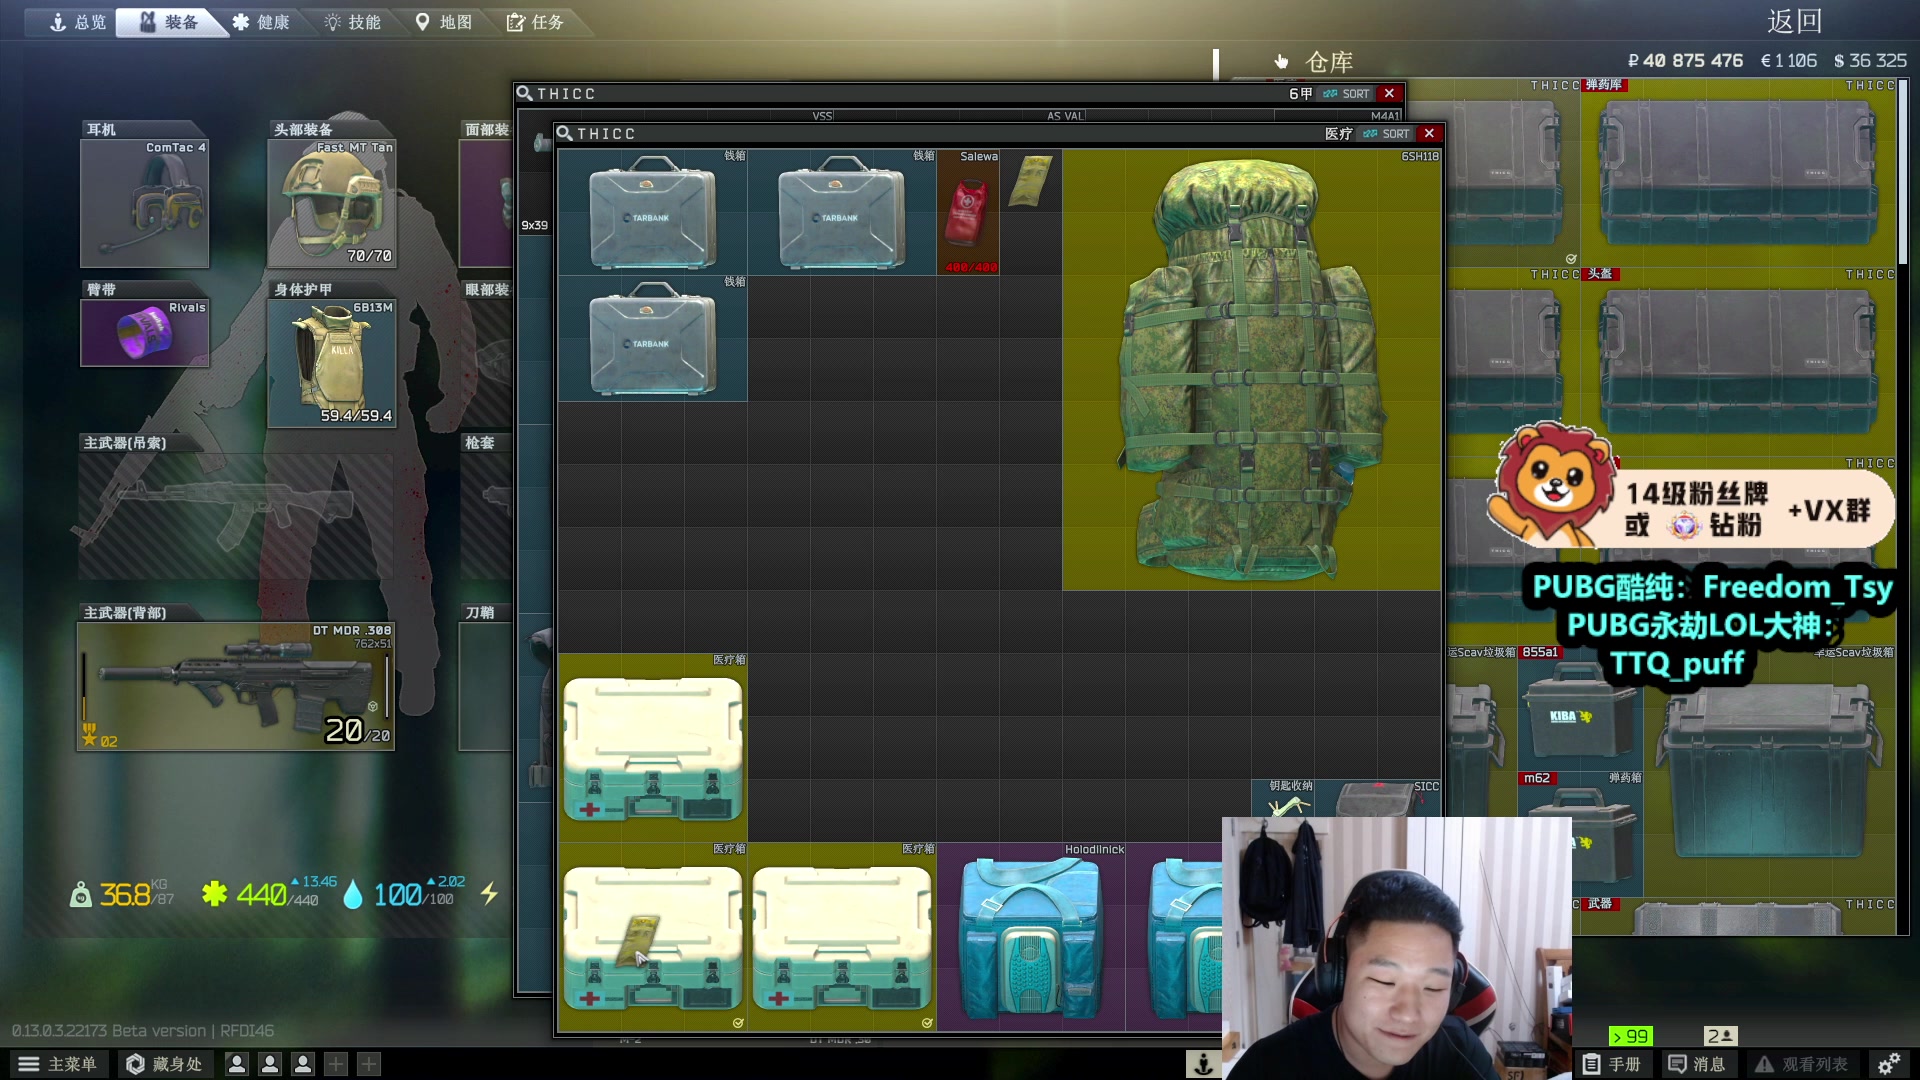This screenshot has width=1920, height=1080.
Task: Close the 6甲 THICC container window
Action: pyautogui.click(x=1389, y=93)
